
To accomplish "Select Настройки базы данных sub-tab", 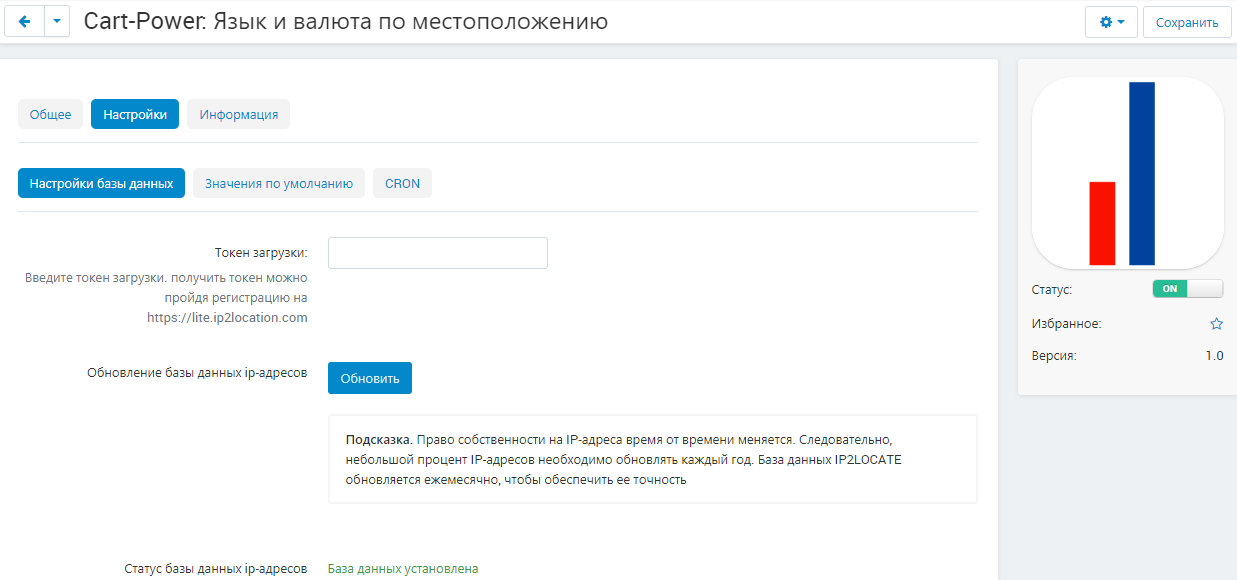I will [101, 183].
